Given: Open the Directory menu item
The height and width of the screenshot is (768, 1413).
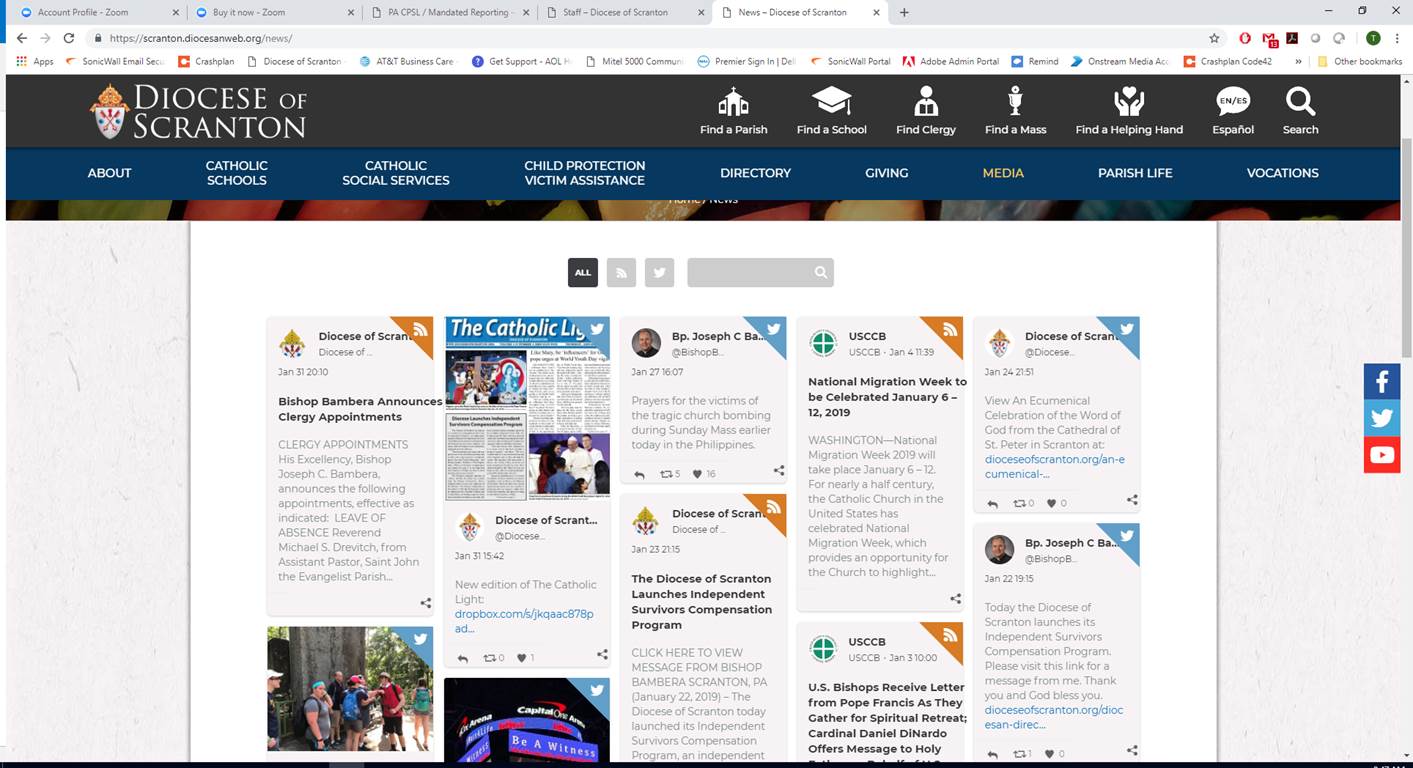Looking at the screenshot, I should coord(755,173).
